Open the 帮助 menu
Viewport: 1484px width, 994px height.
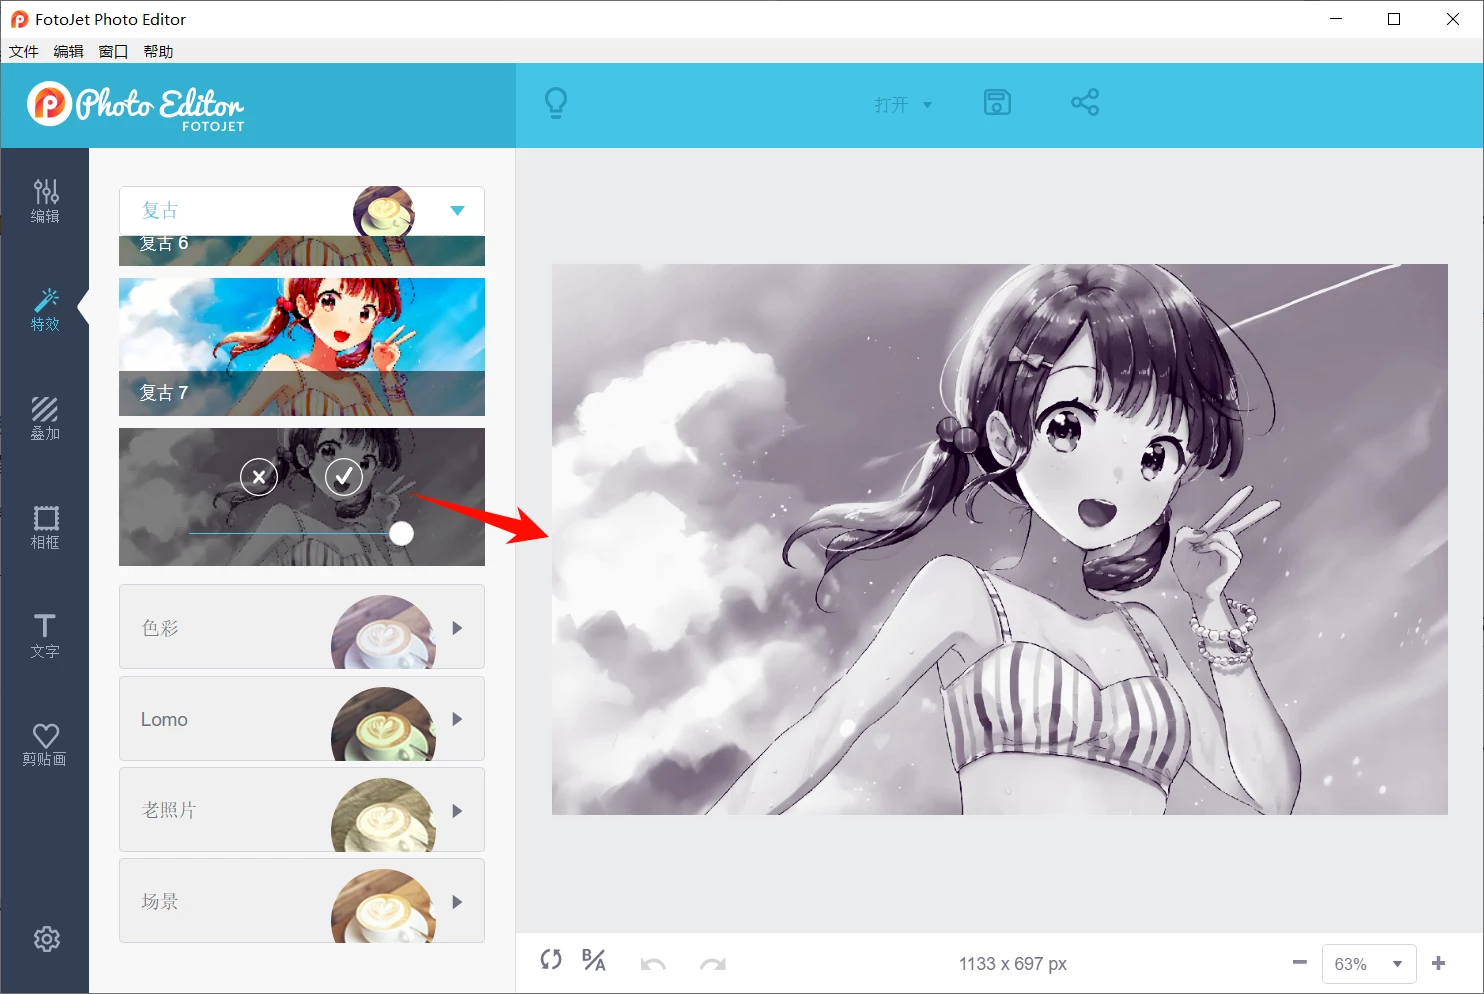coord(158,52)
